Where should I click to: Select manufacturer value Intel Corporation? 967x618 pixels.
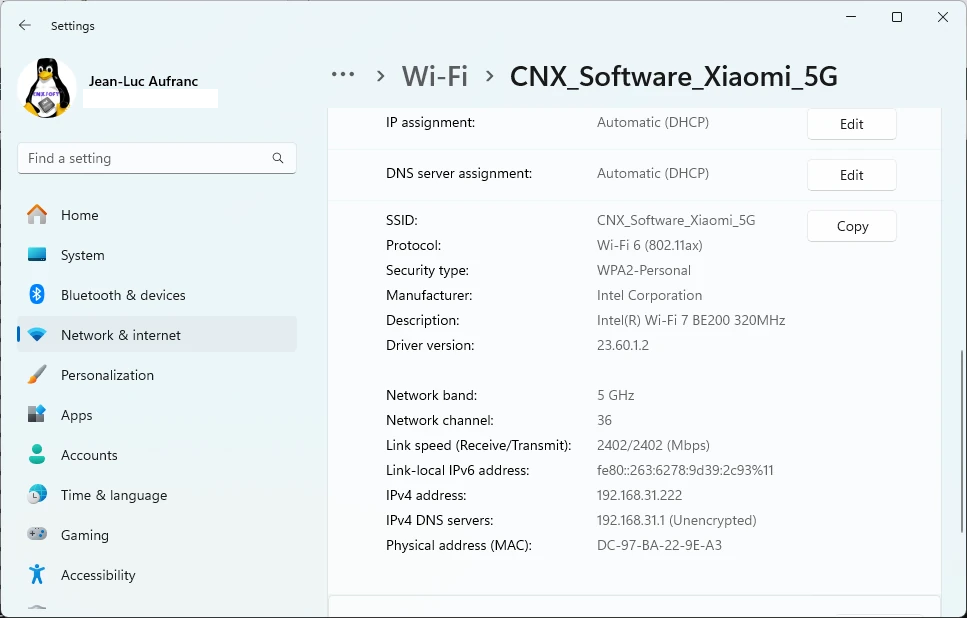tap(649, 295)
